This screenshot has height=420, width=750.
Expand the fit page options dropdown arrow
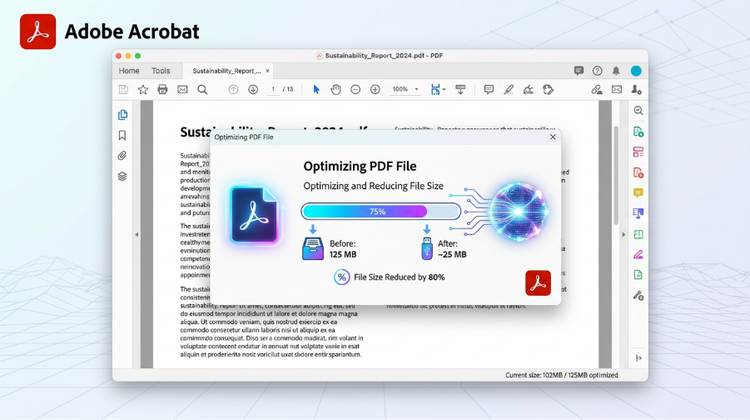tap(444, 89)
